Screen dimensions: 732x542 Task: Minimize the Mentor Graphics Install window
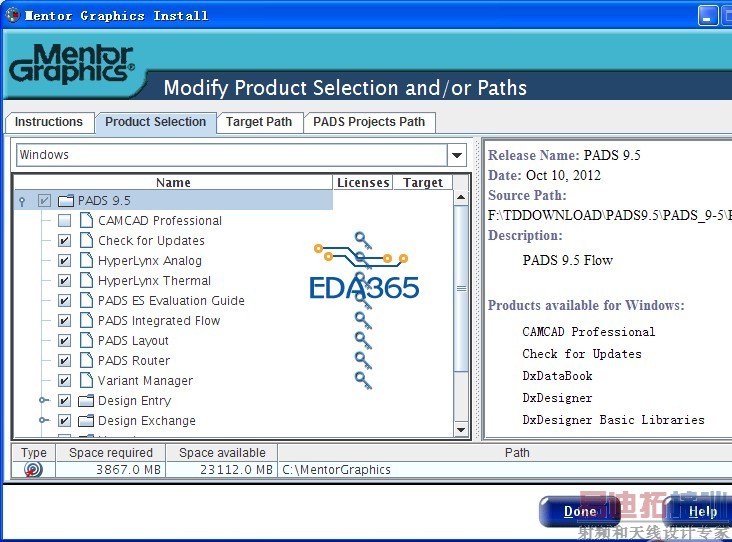point(708,15)
